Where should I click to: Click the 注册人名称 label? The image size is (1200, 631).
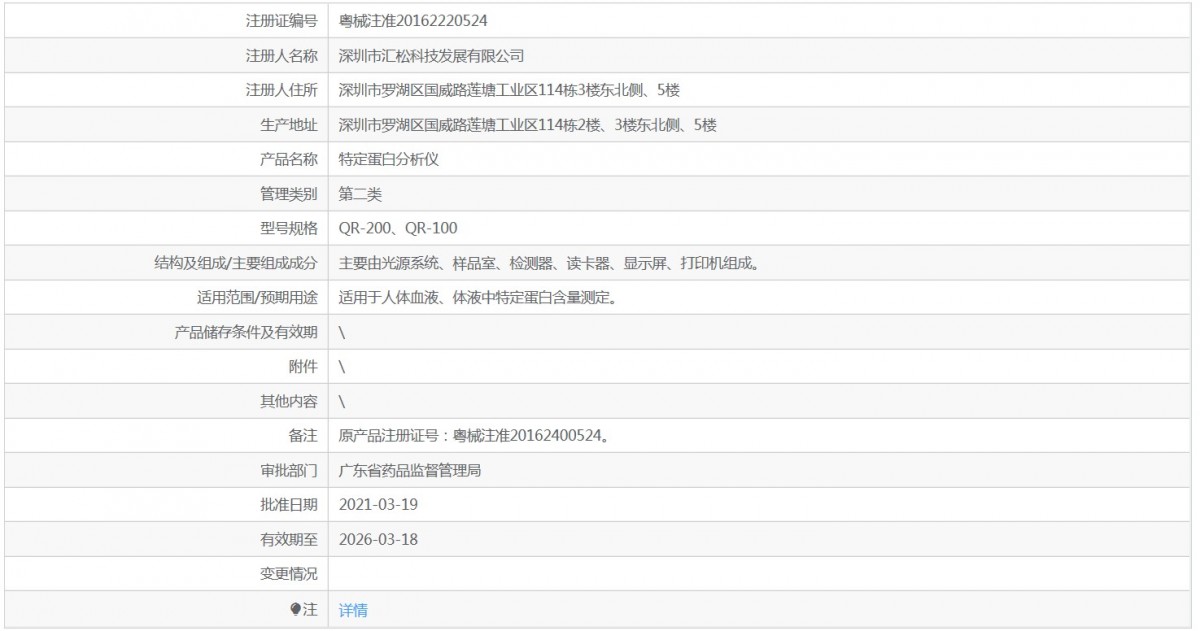coord(282,56)
